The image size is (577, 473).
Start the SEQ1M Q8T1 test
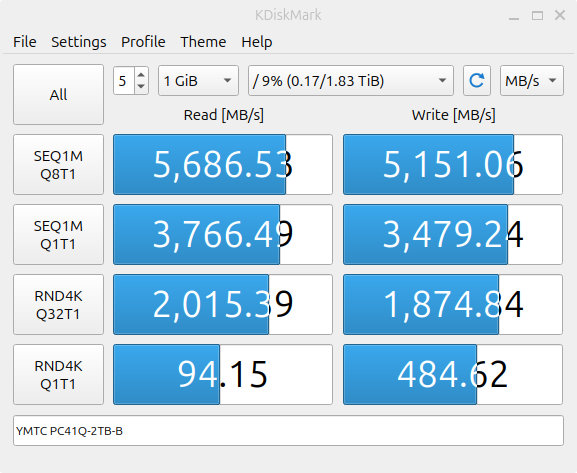pyautogui.click(x=59, y=165)
